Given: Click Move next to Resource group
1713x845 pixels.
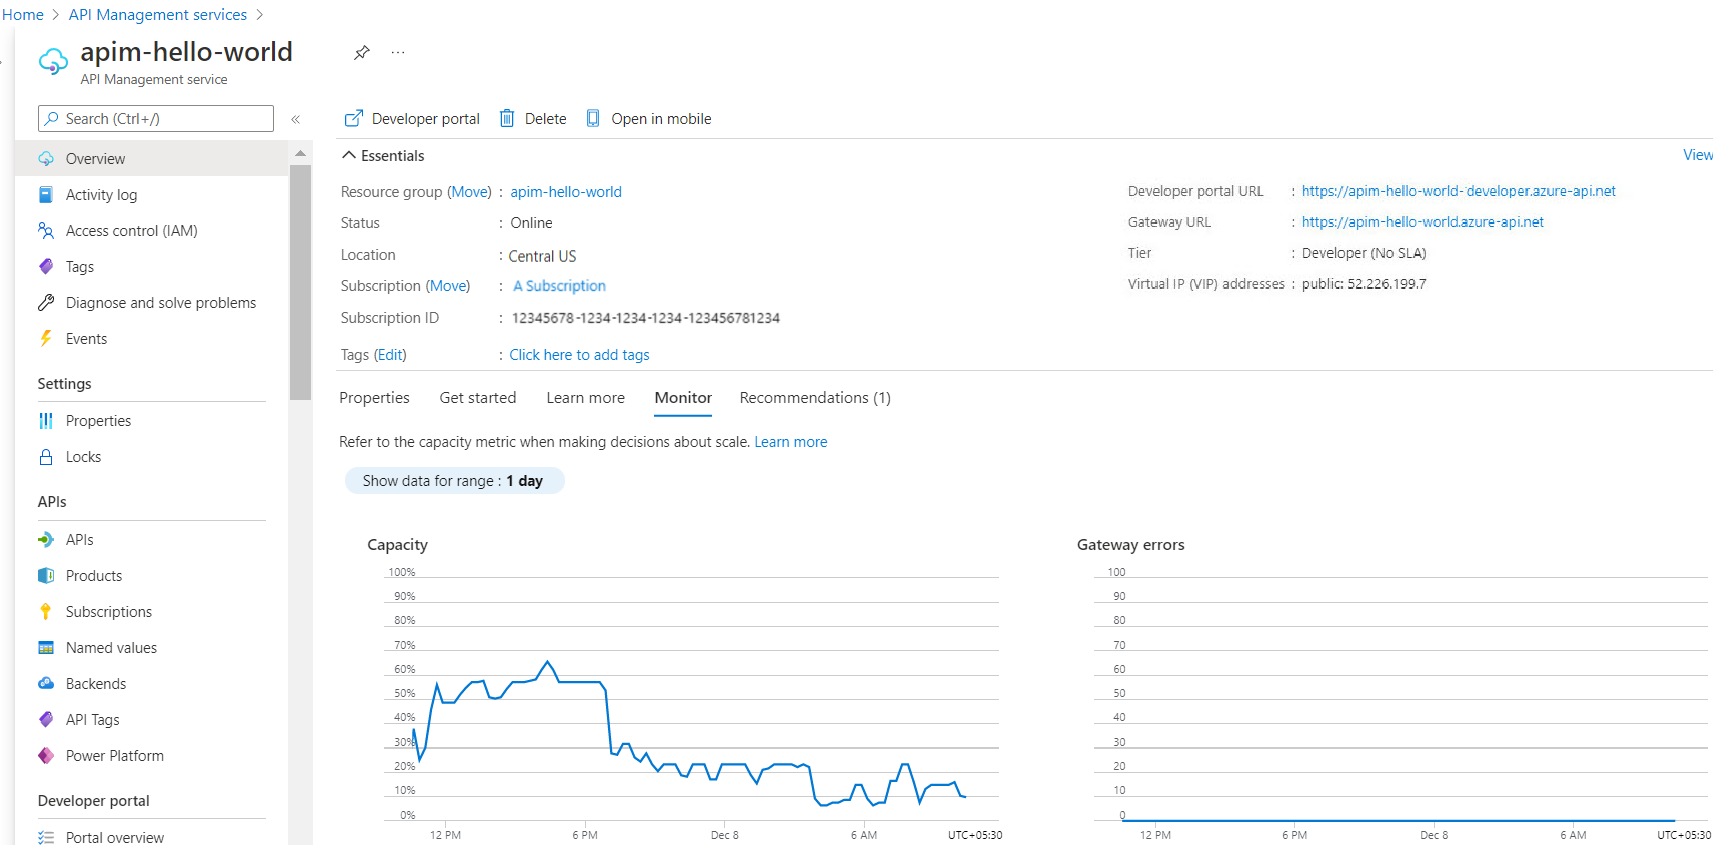Looking at the screenshot, I should click(x=469, y=192).
